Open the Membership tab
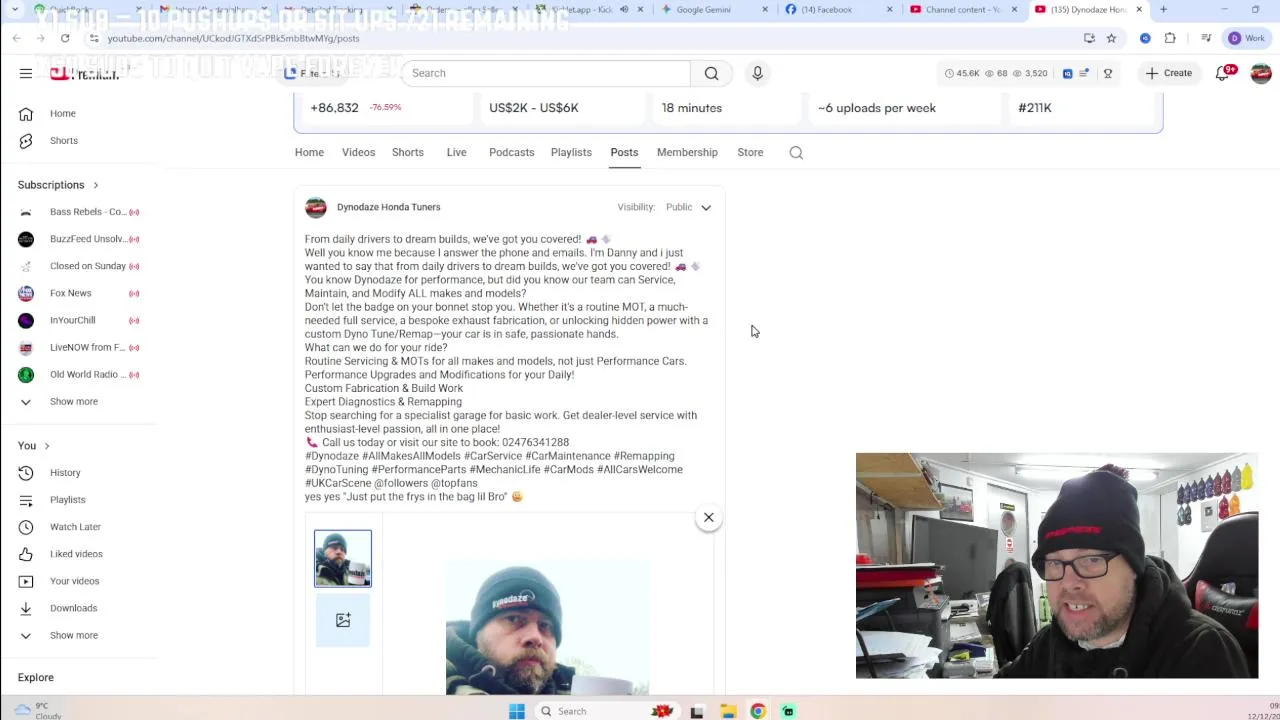 pyautogui.click(x=687, y=152)
